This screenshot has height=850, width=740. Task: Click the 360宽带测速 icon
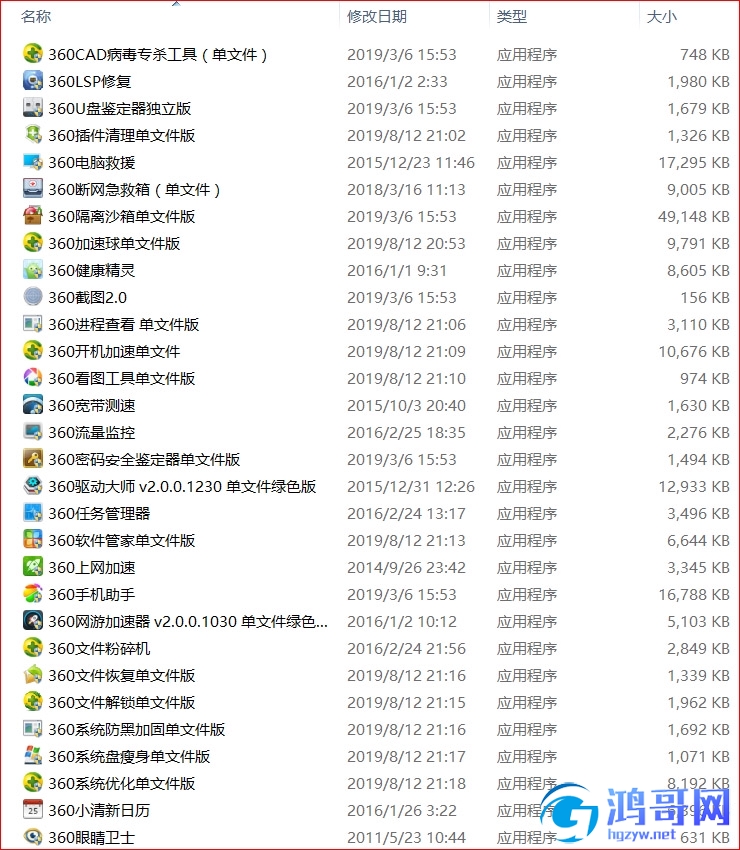point(33,405)
